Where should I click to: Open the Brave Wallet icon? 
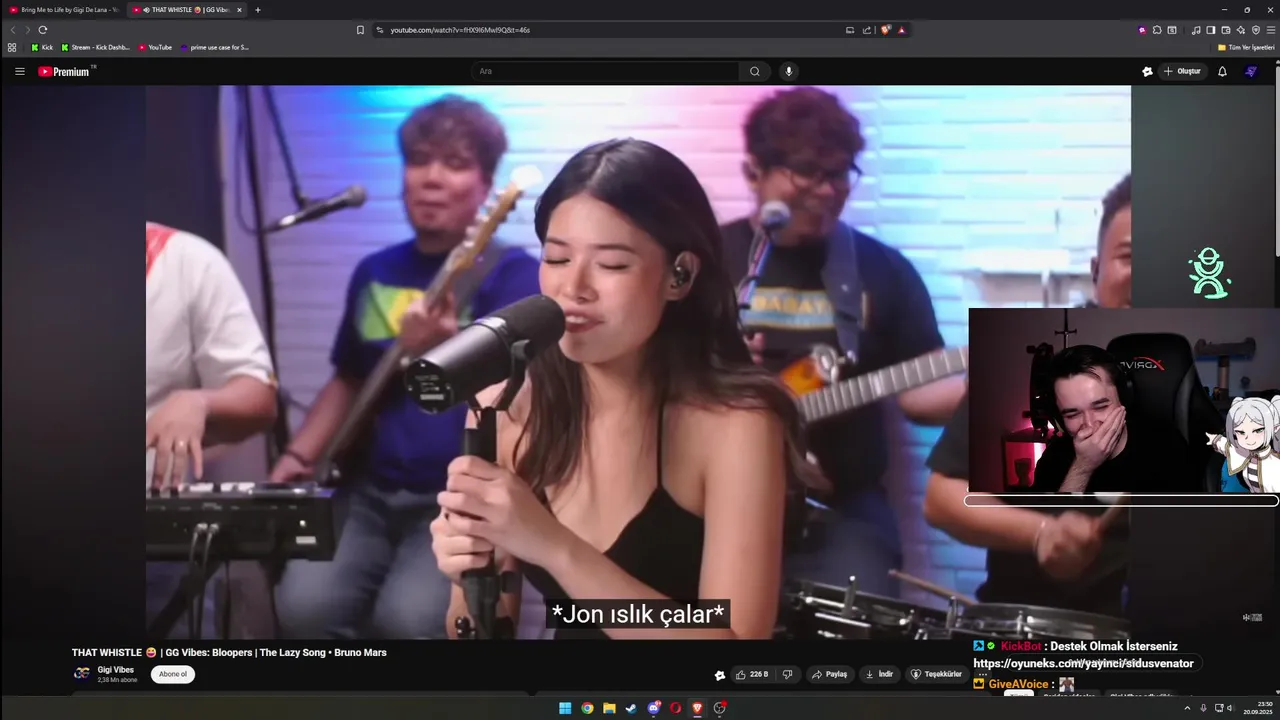click(1226, 30)
